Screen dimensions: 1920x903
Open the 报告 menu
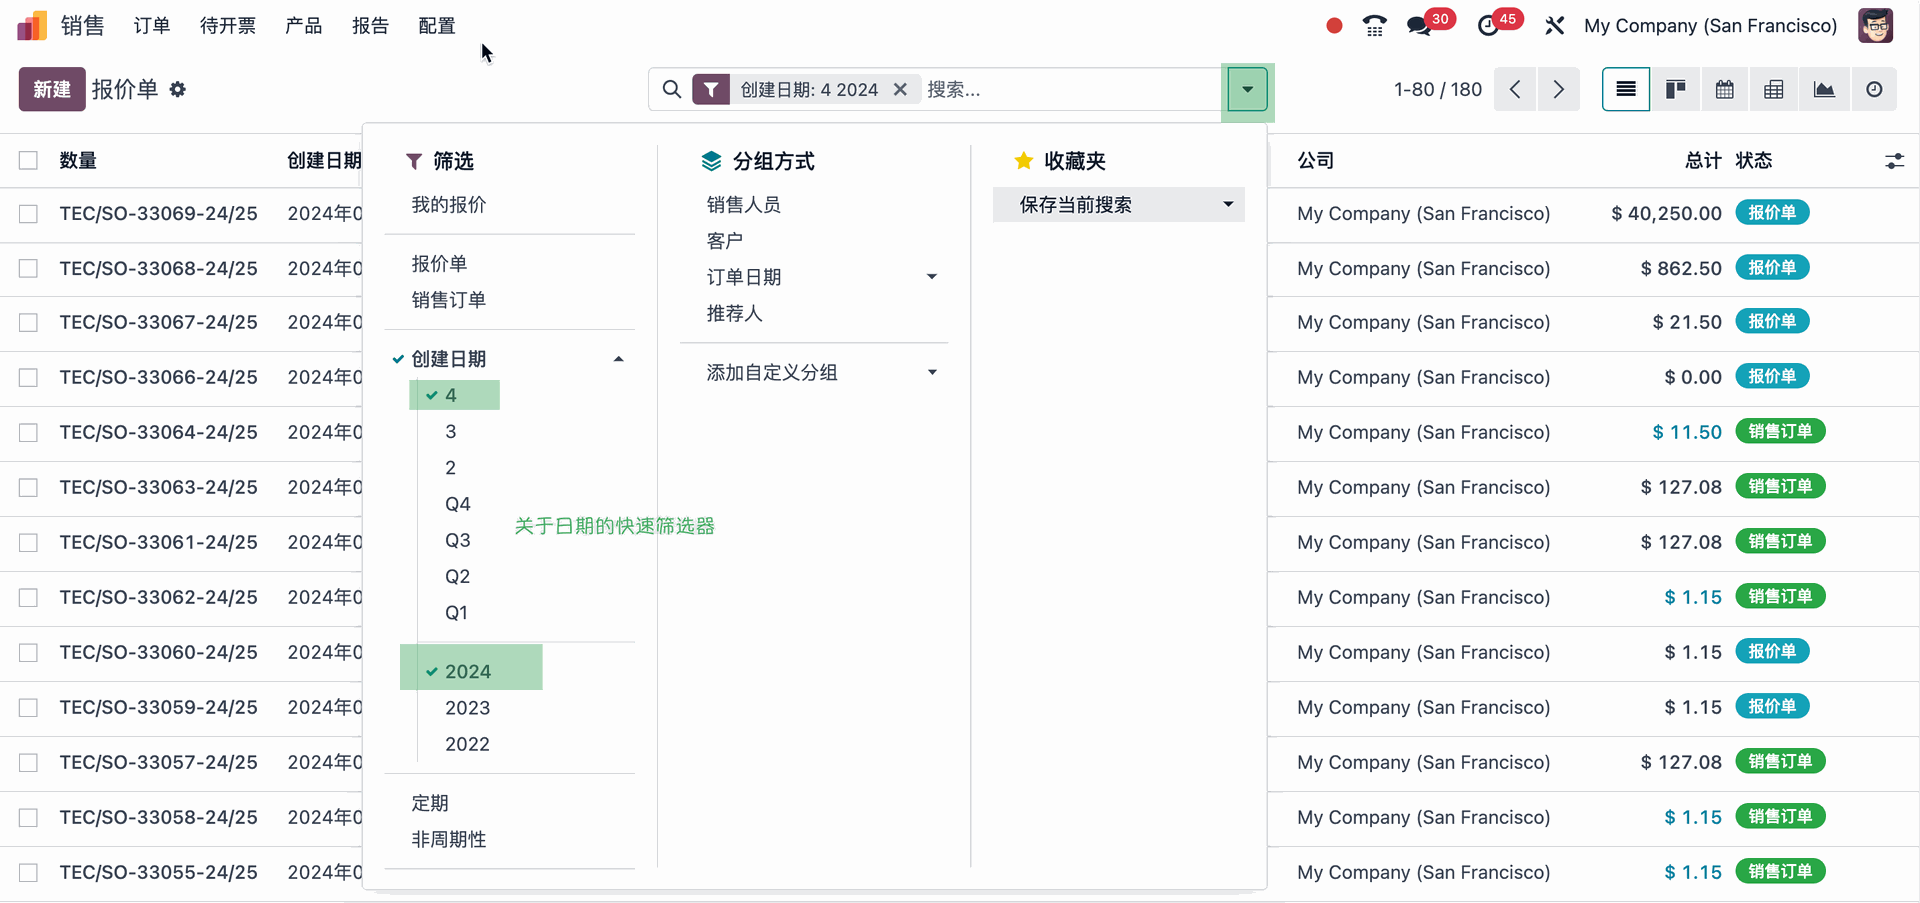coord(370,26)
